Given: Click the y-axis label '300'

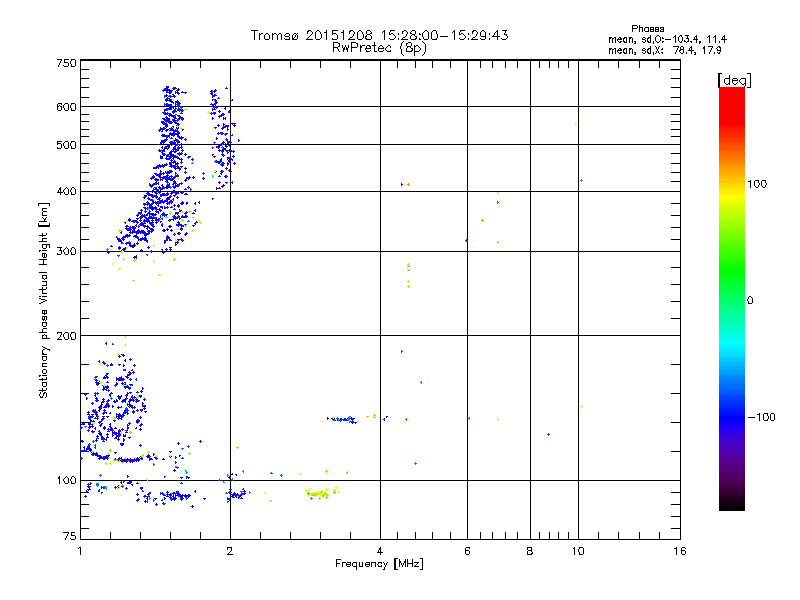Looking at the screenshot, I should tap(66, 252).
